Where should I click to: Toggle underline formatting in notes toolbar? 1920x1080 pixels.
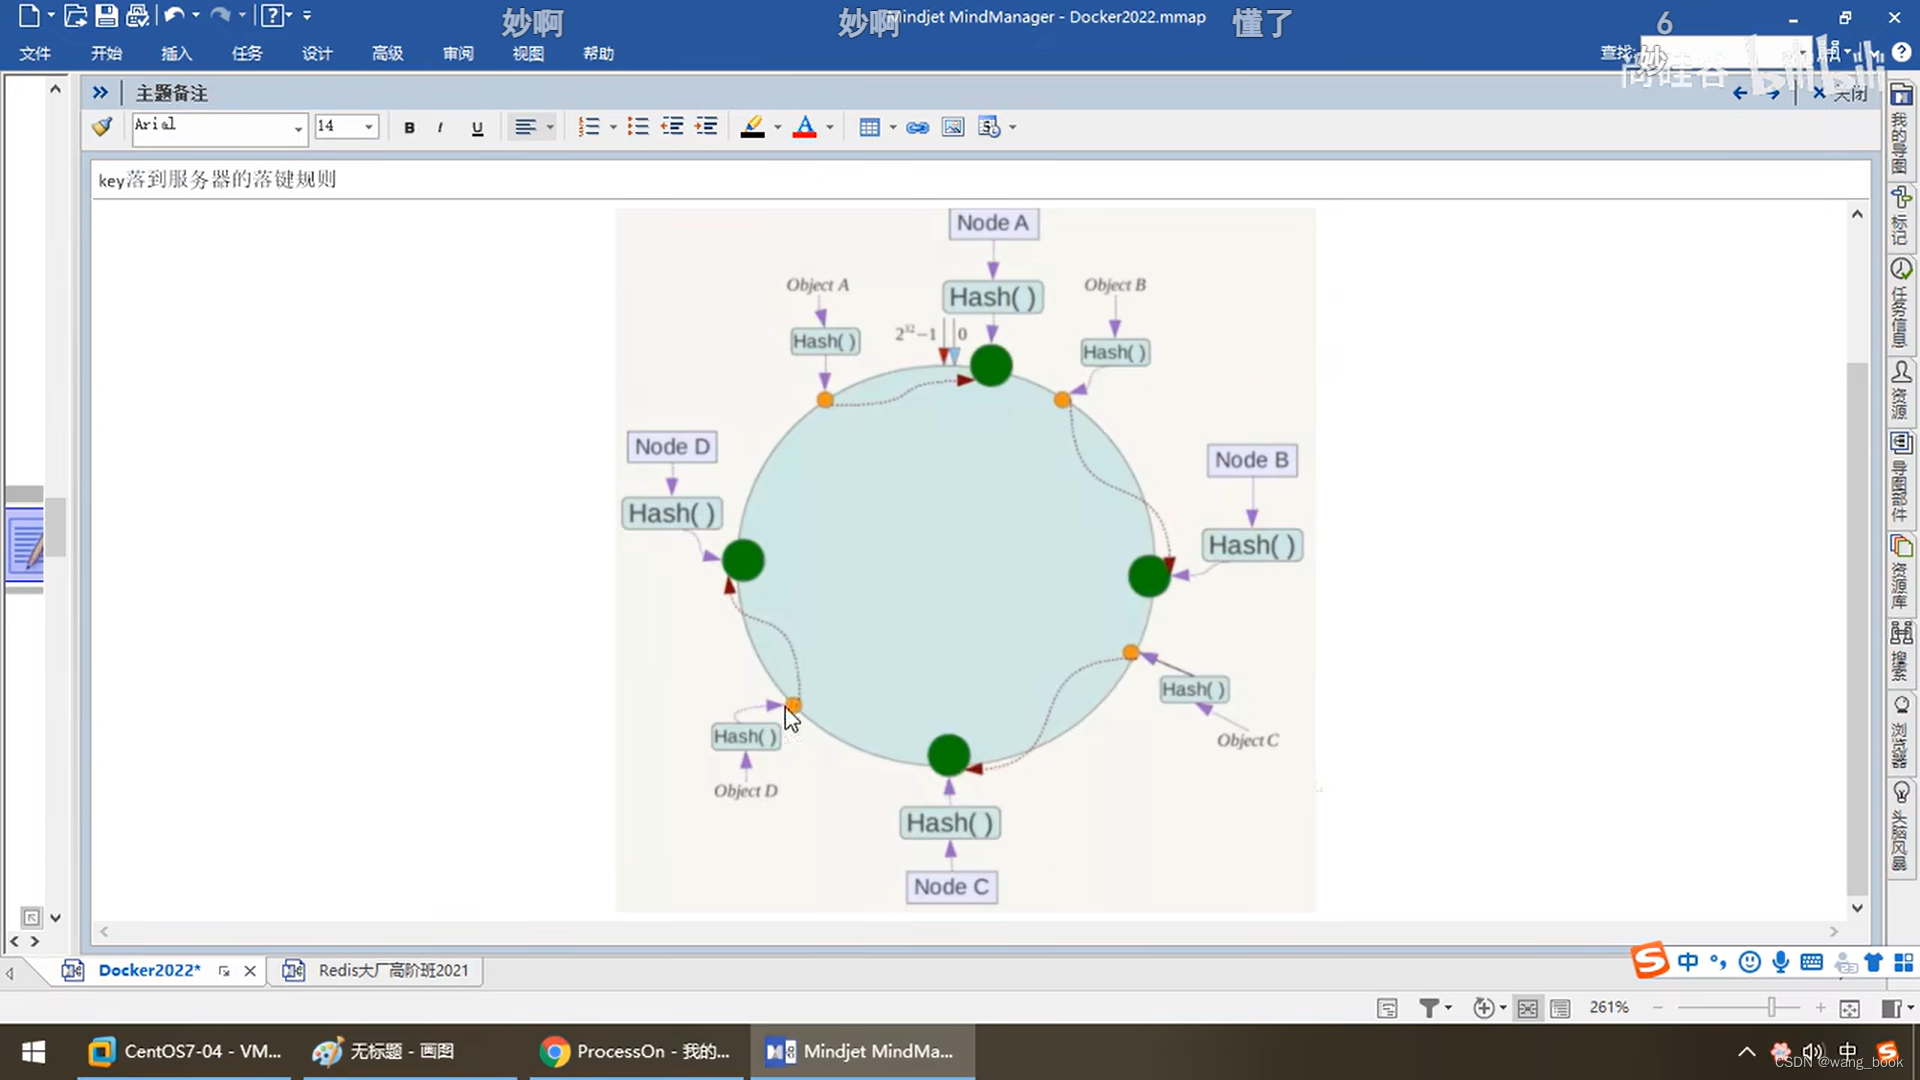coord(477,127)
